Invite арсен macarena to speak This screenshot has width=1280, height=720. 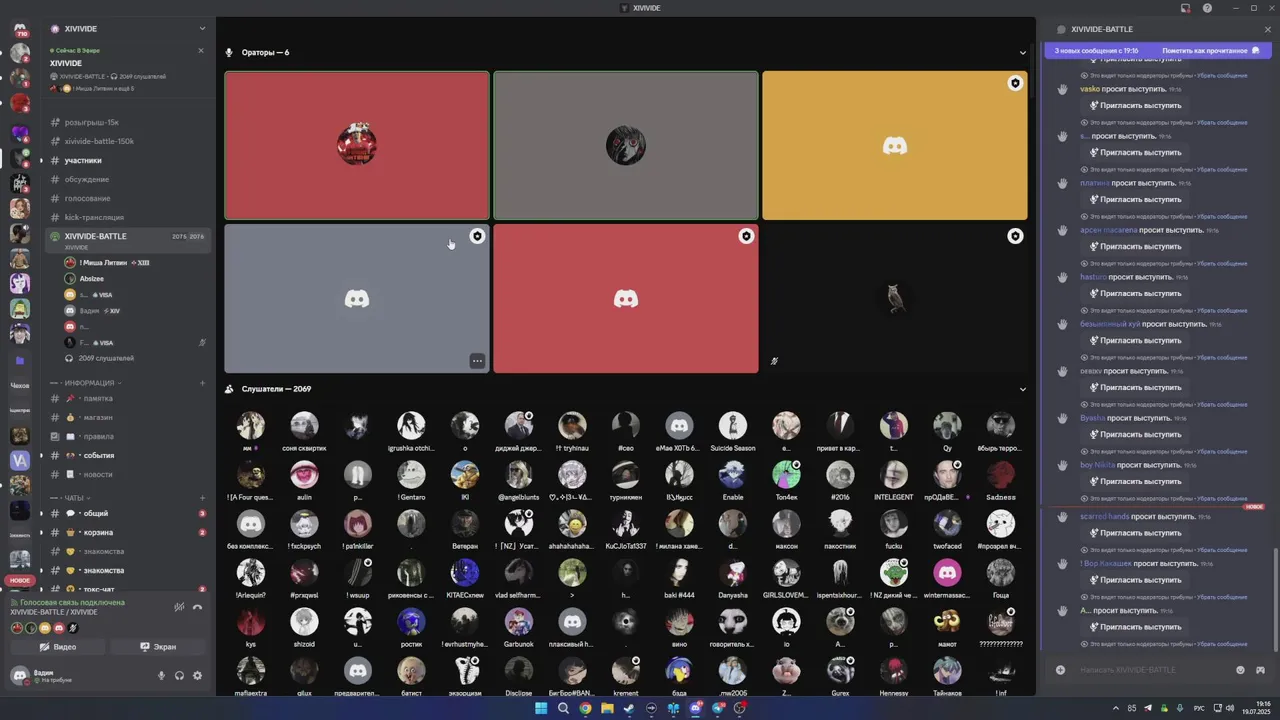(x=1135, y=246)
